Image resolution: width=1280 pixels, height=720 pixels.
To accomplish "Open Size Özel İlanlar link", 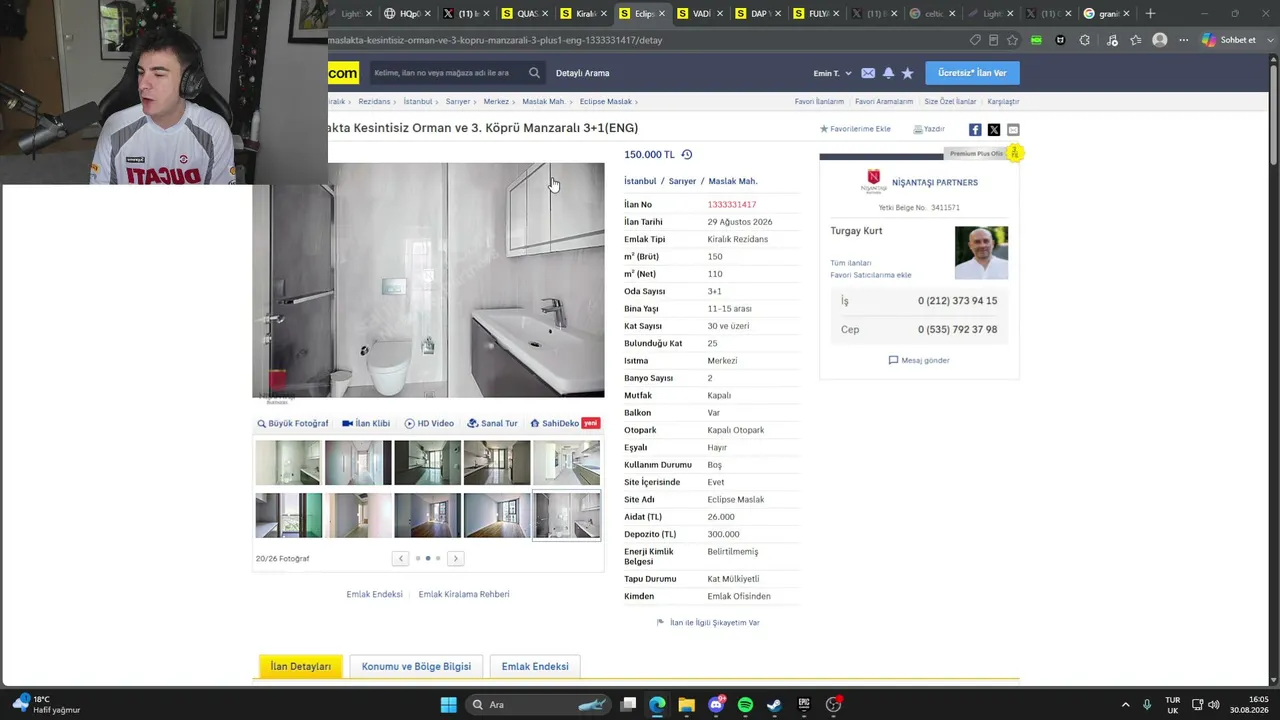I will click(x=950, y=101).
